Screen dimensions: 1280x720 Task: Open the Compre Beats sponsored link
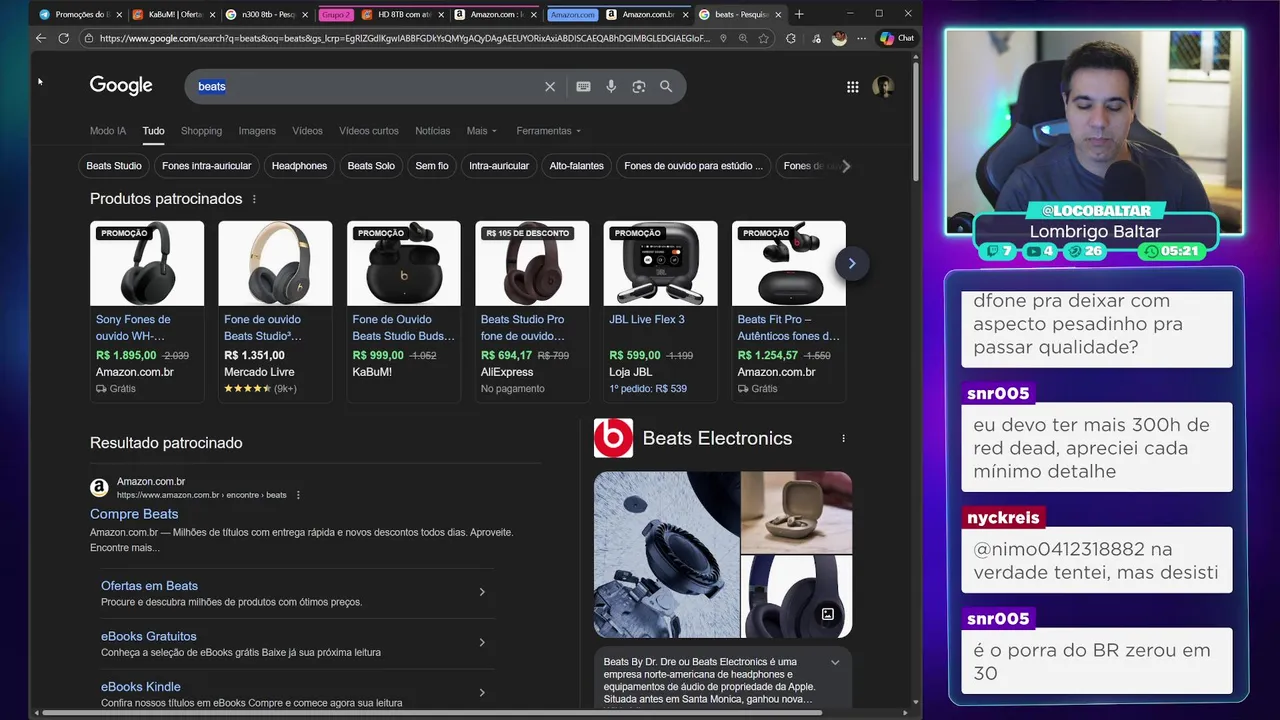click(x=134, y=514)
